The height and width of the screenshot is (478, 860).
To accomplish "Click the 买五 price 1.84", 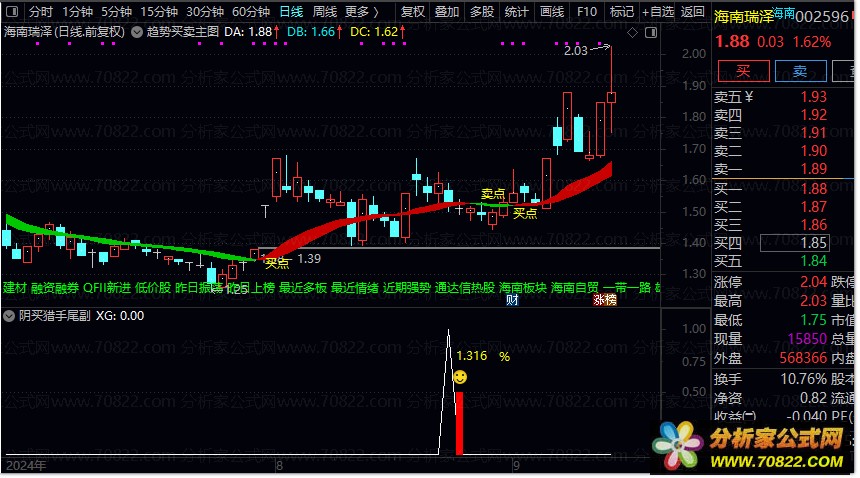I will click(813, 261).
